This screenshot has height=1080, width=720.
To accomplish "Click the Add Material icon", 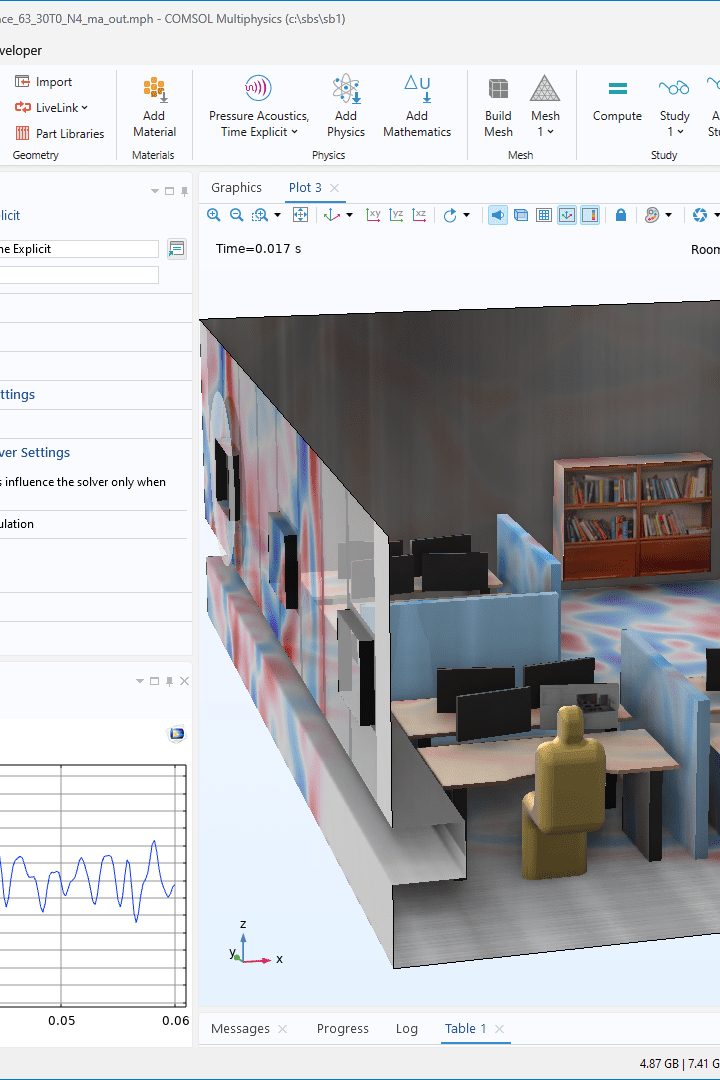I will click(154, 107).
